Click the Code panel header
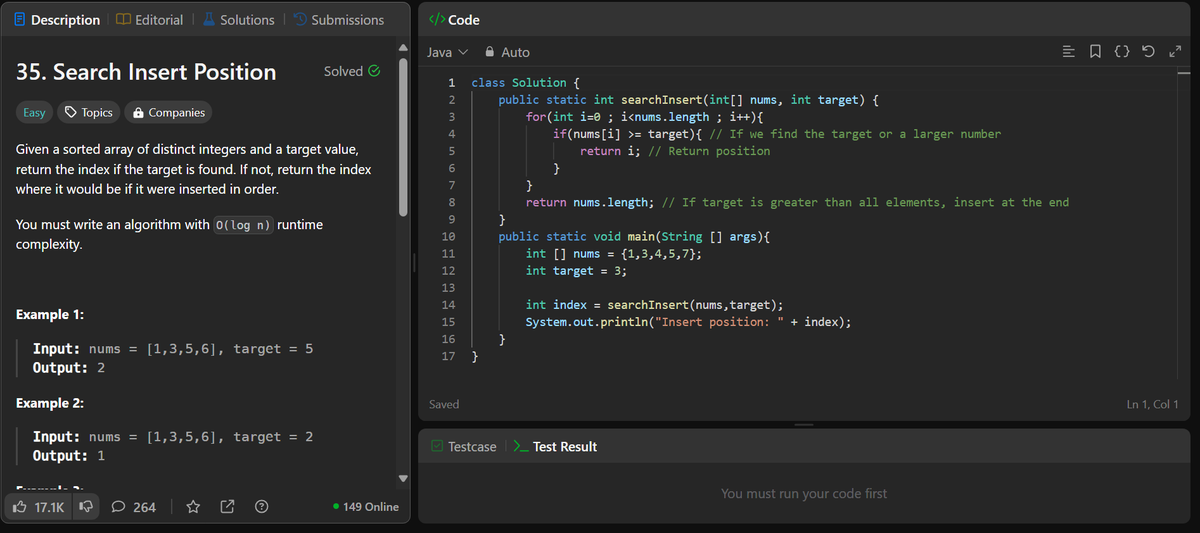1200x533 pixels. pos(454,20)
